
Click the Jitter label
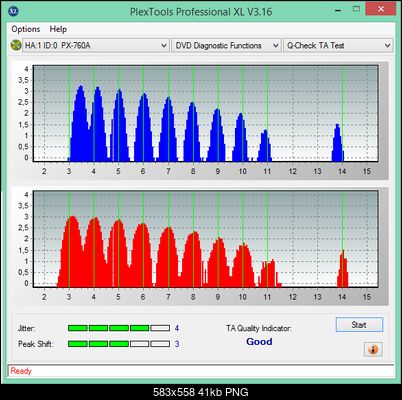click(26, 328)
